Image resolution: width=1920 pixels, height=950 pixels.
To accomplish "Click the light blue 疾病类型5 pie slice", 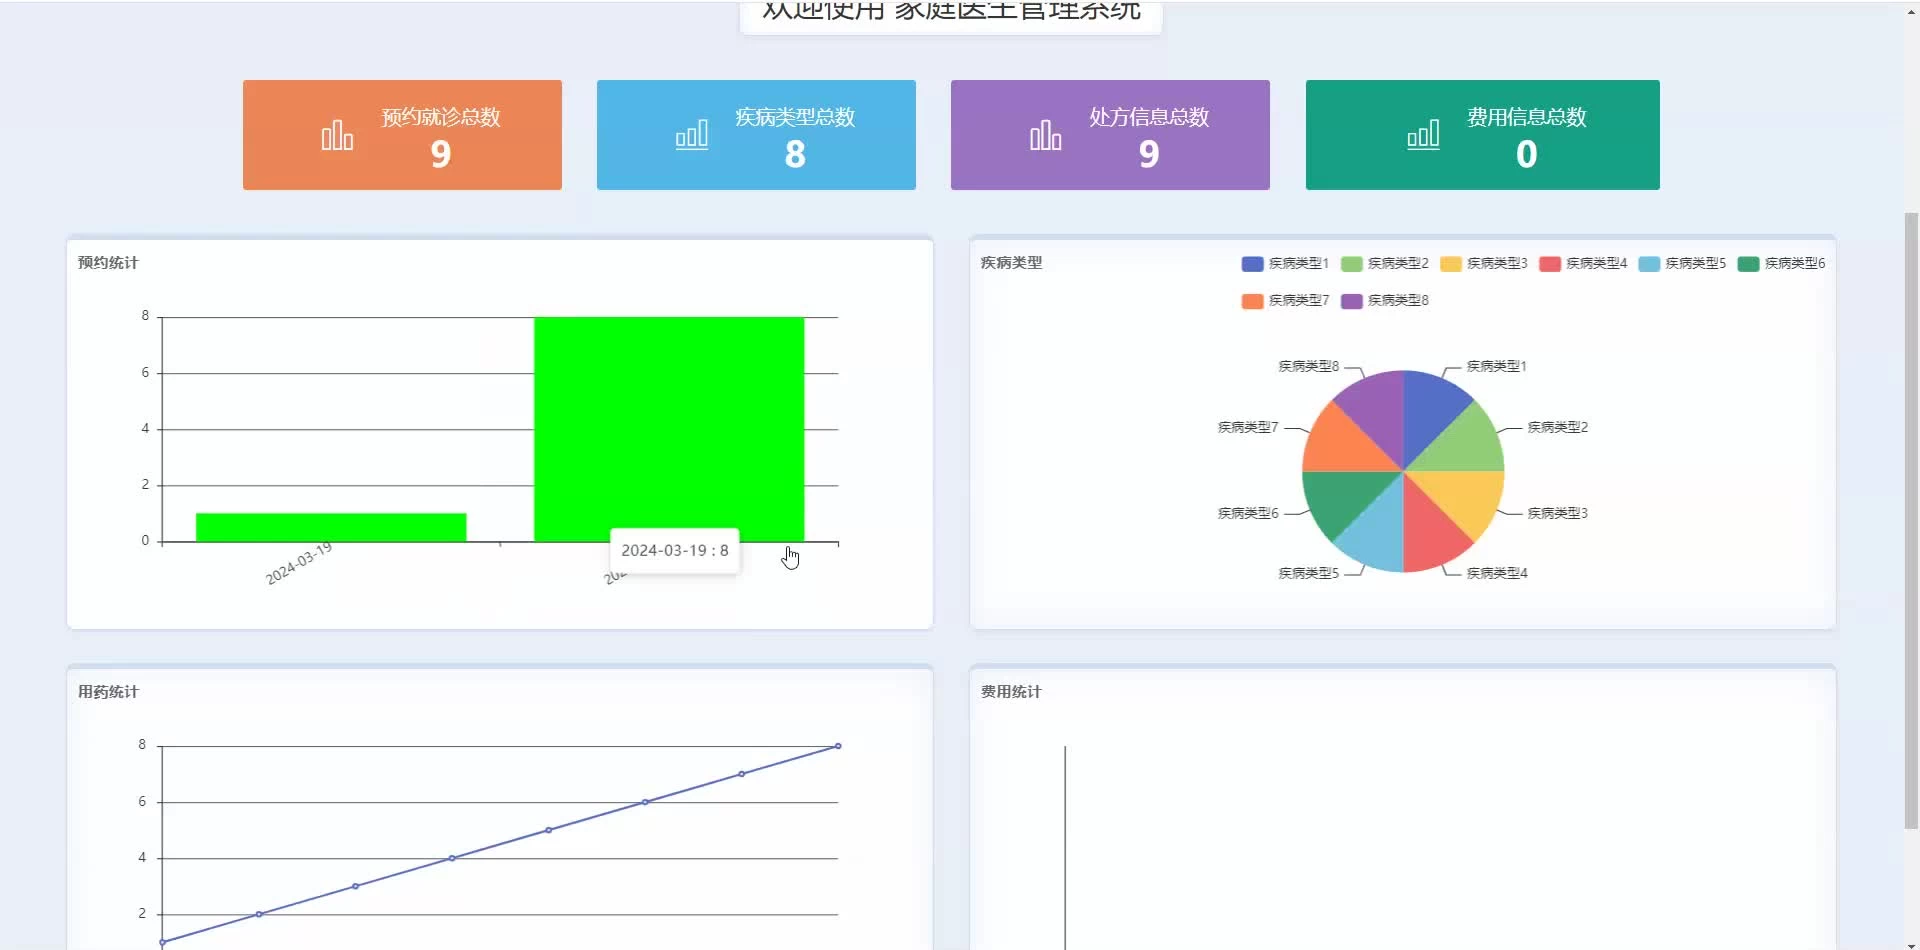I will (x=1379, y=534).
